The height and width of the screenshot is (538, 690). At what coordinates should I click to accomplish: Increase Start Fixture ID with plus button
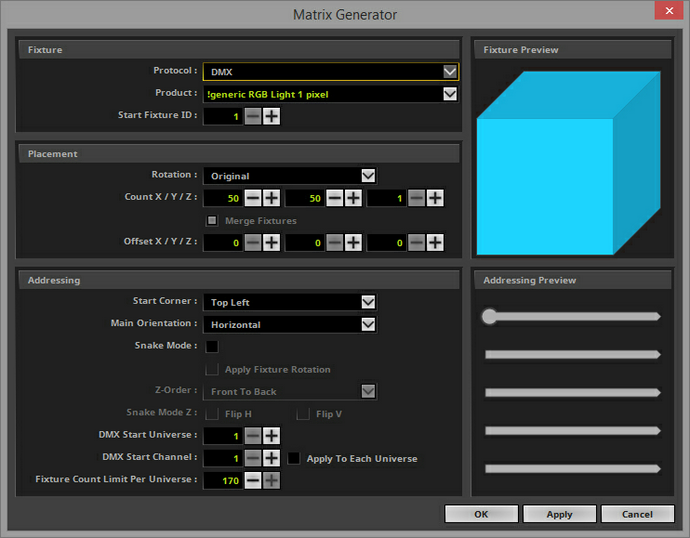point(271,117)
